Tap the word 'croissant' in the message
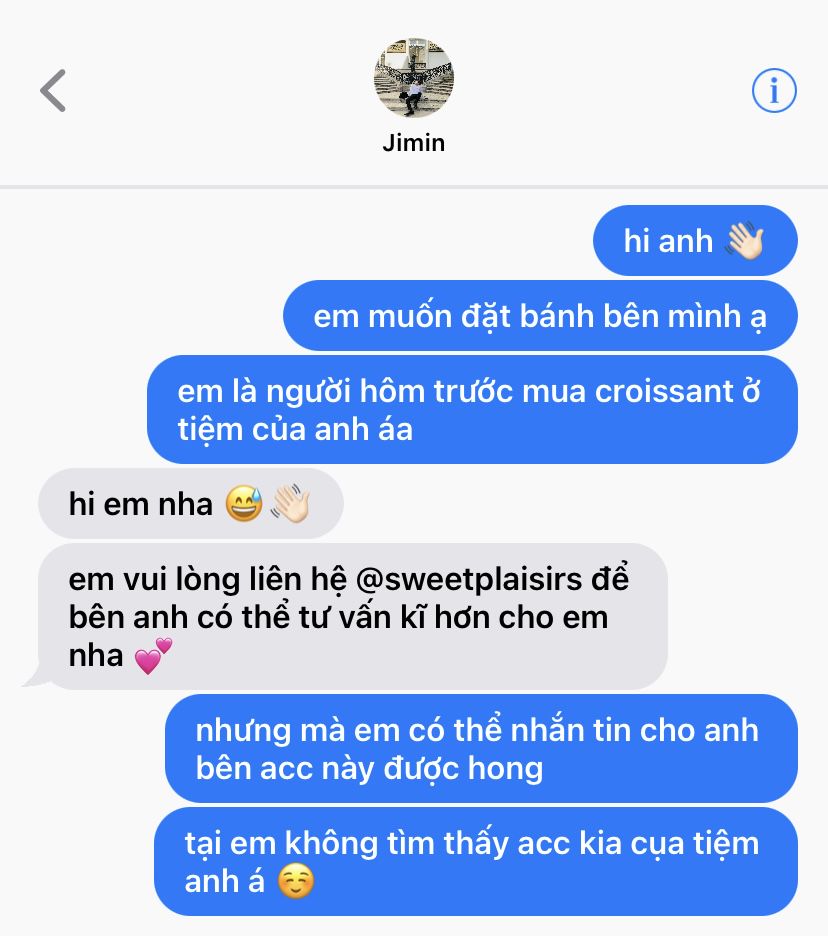Screen dimensions: 828x936 coord(664,392)
